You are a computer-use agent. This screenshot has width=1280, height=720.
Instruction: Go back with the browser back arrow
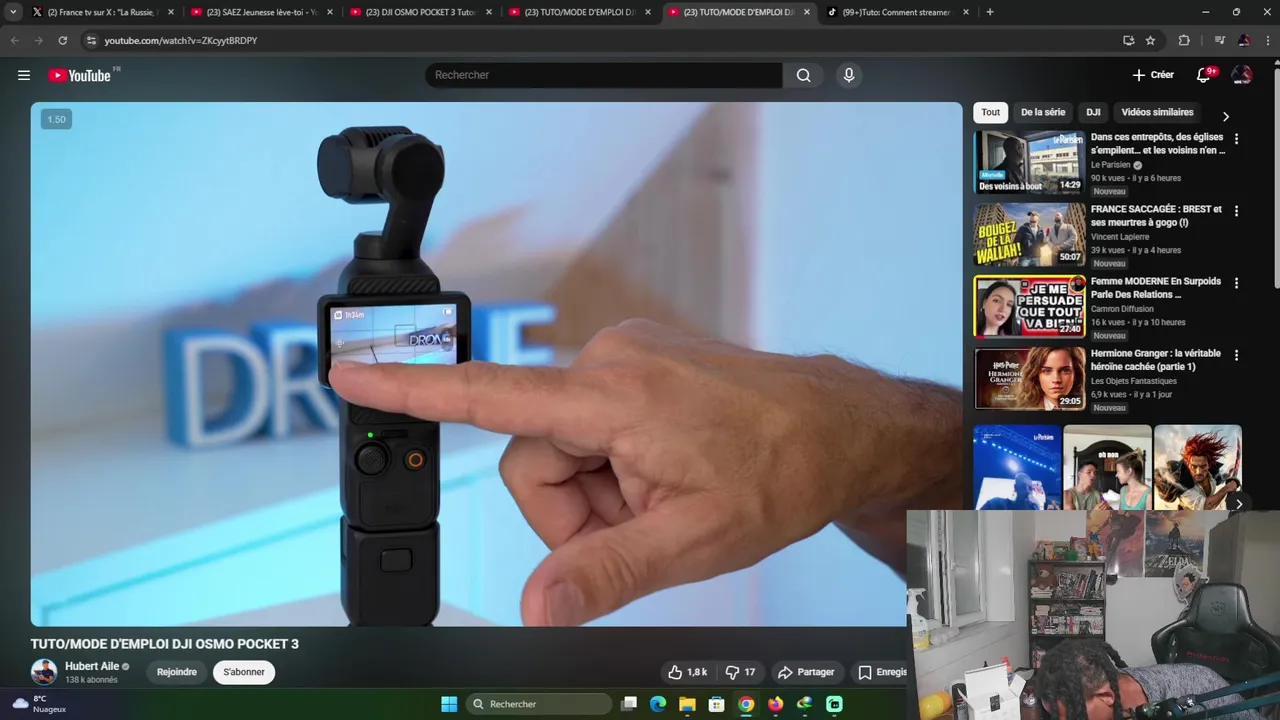(15, 40)
